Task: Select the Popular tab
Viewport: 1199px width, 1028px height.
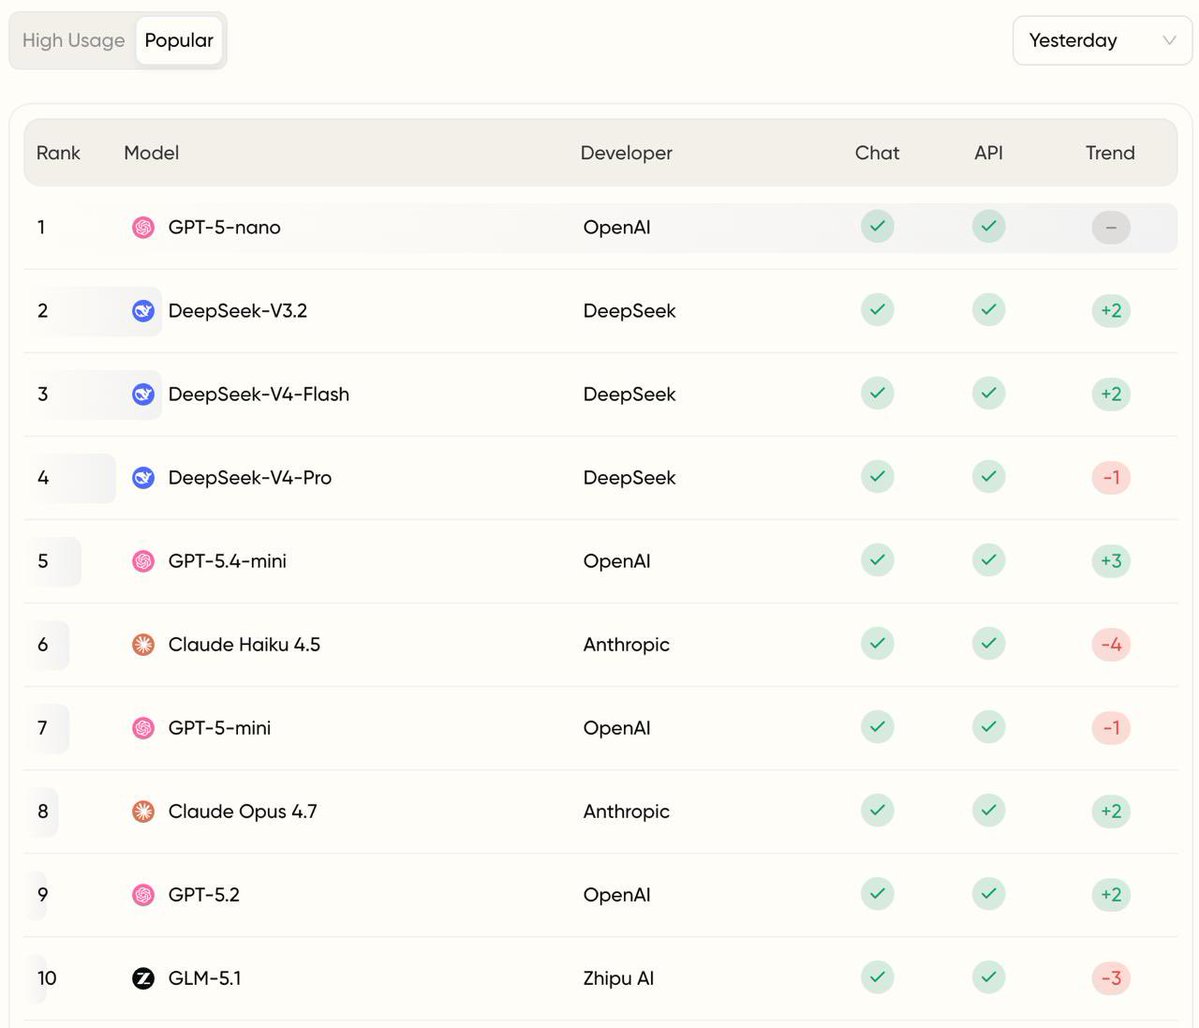Action: [x=179, y=41]
